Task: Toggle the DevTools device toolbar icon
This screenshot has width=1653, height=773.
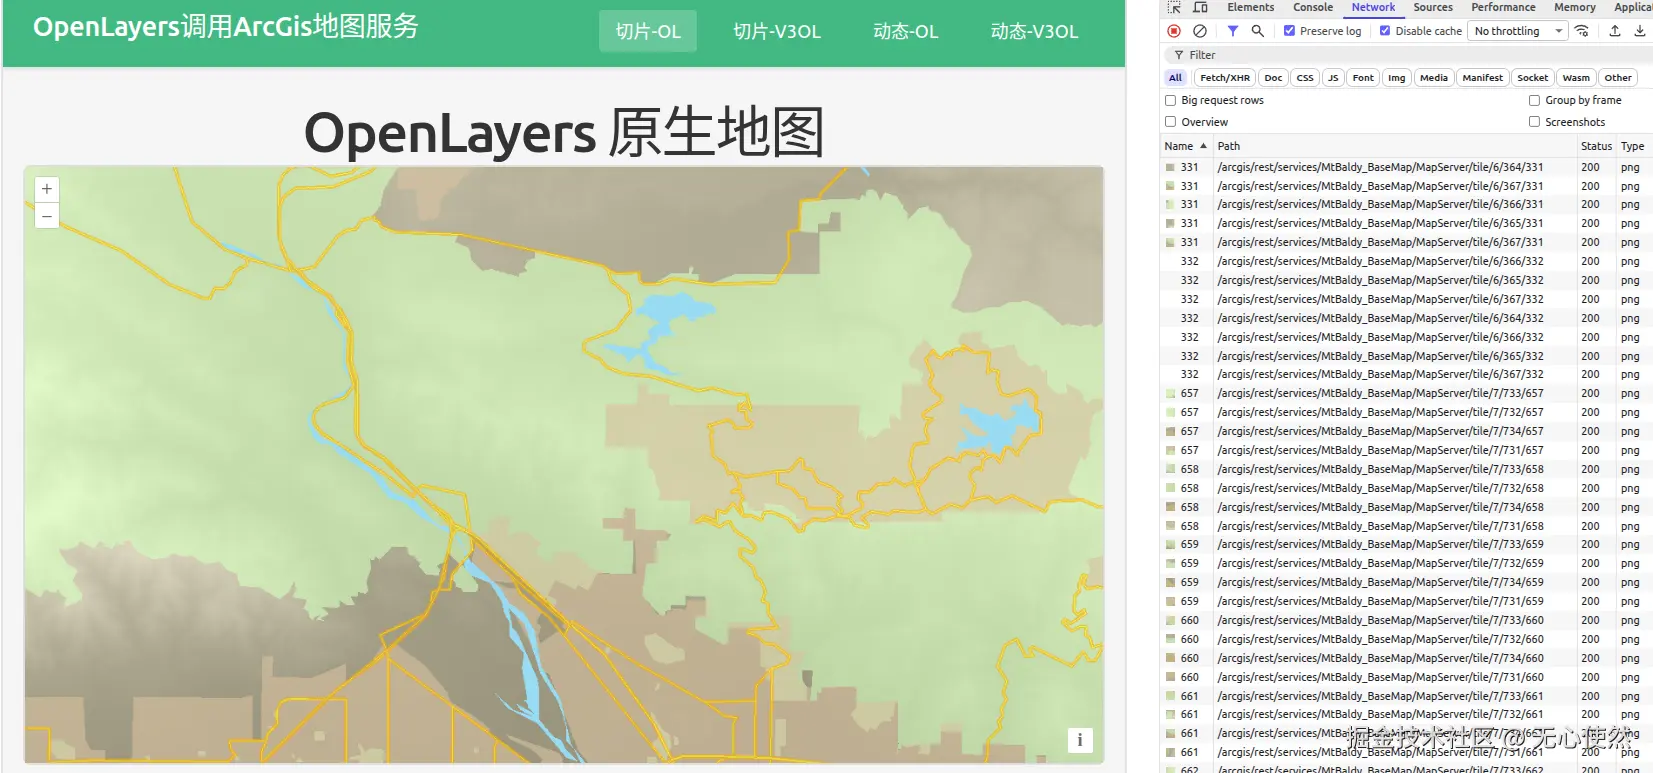Action: (x=1200, y=7)
